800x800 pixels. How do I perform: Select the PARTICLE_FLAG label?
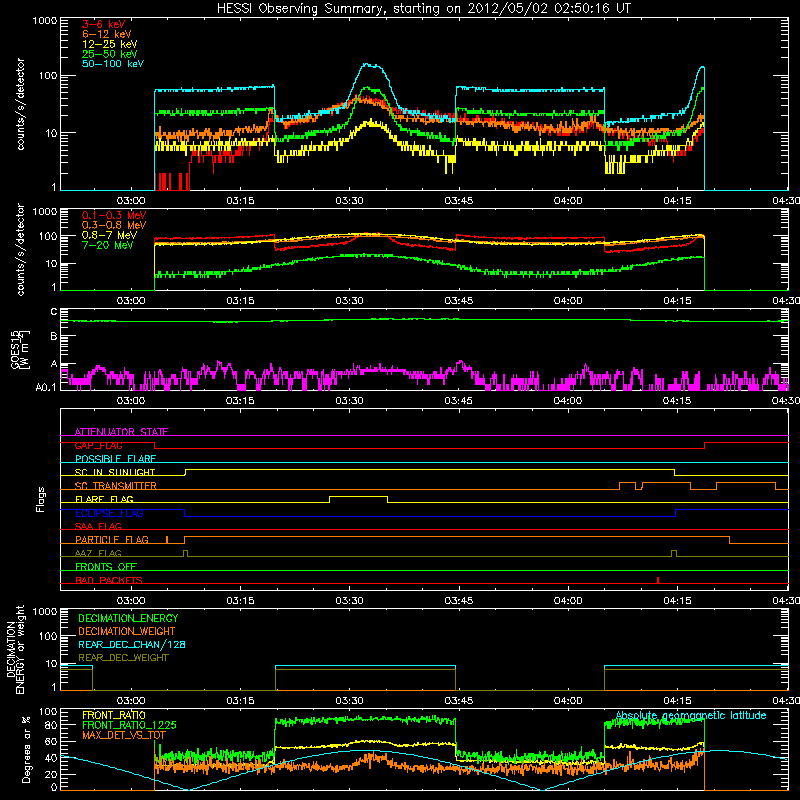[112, 539]
